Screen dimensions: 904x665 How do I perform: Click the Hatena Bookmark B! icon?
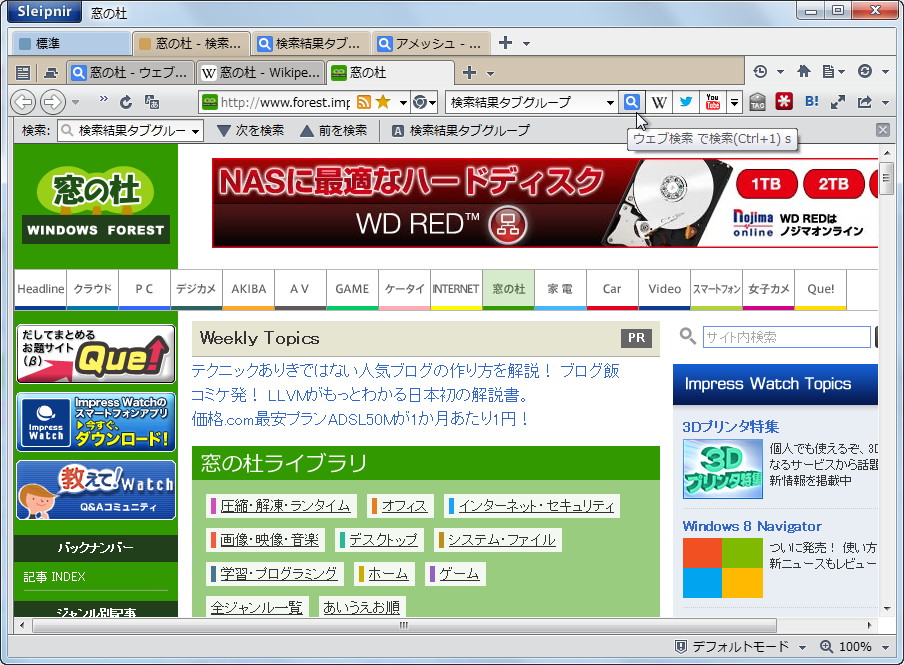point(812,101)
